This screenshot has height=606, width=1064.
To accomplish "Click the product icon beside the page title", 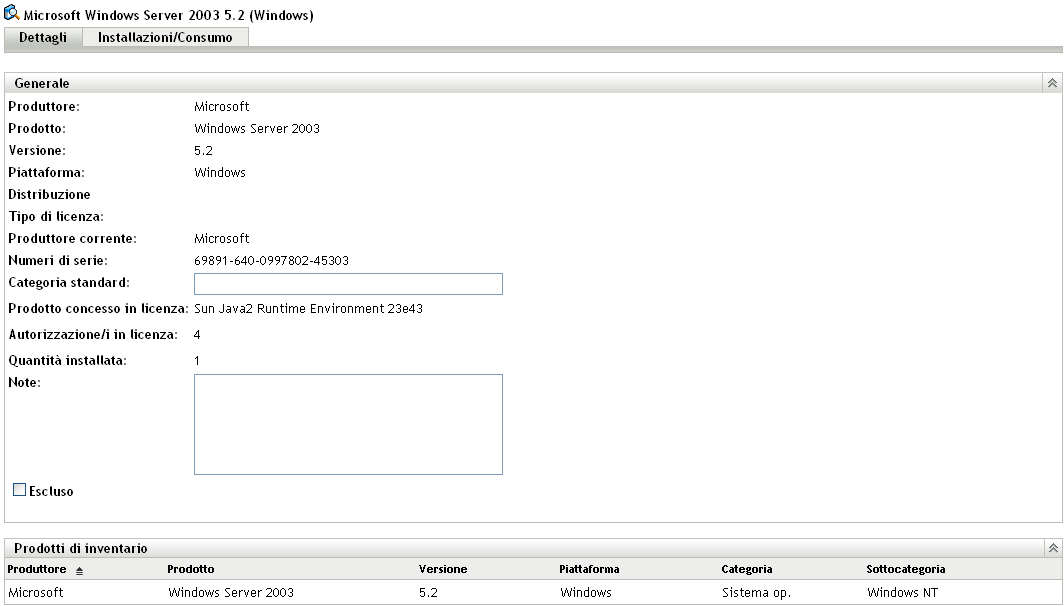I will tap(12, 13).
